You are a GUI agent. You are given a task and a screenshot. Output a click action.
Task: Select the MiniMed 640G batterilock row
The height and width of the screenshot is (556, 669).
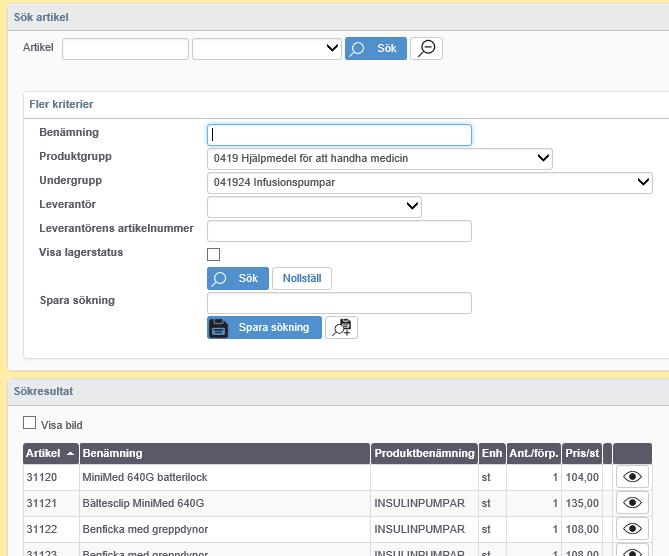[337, 477]
